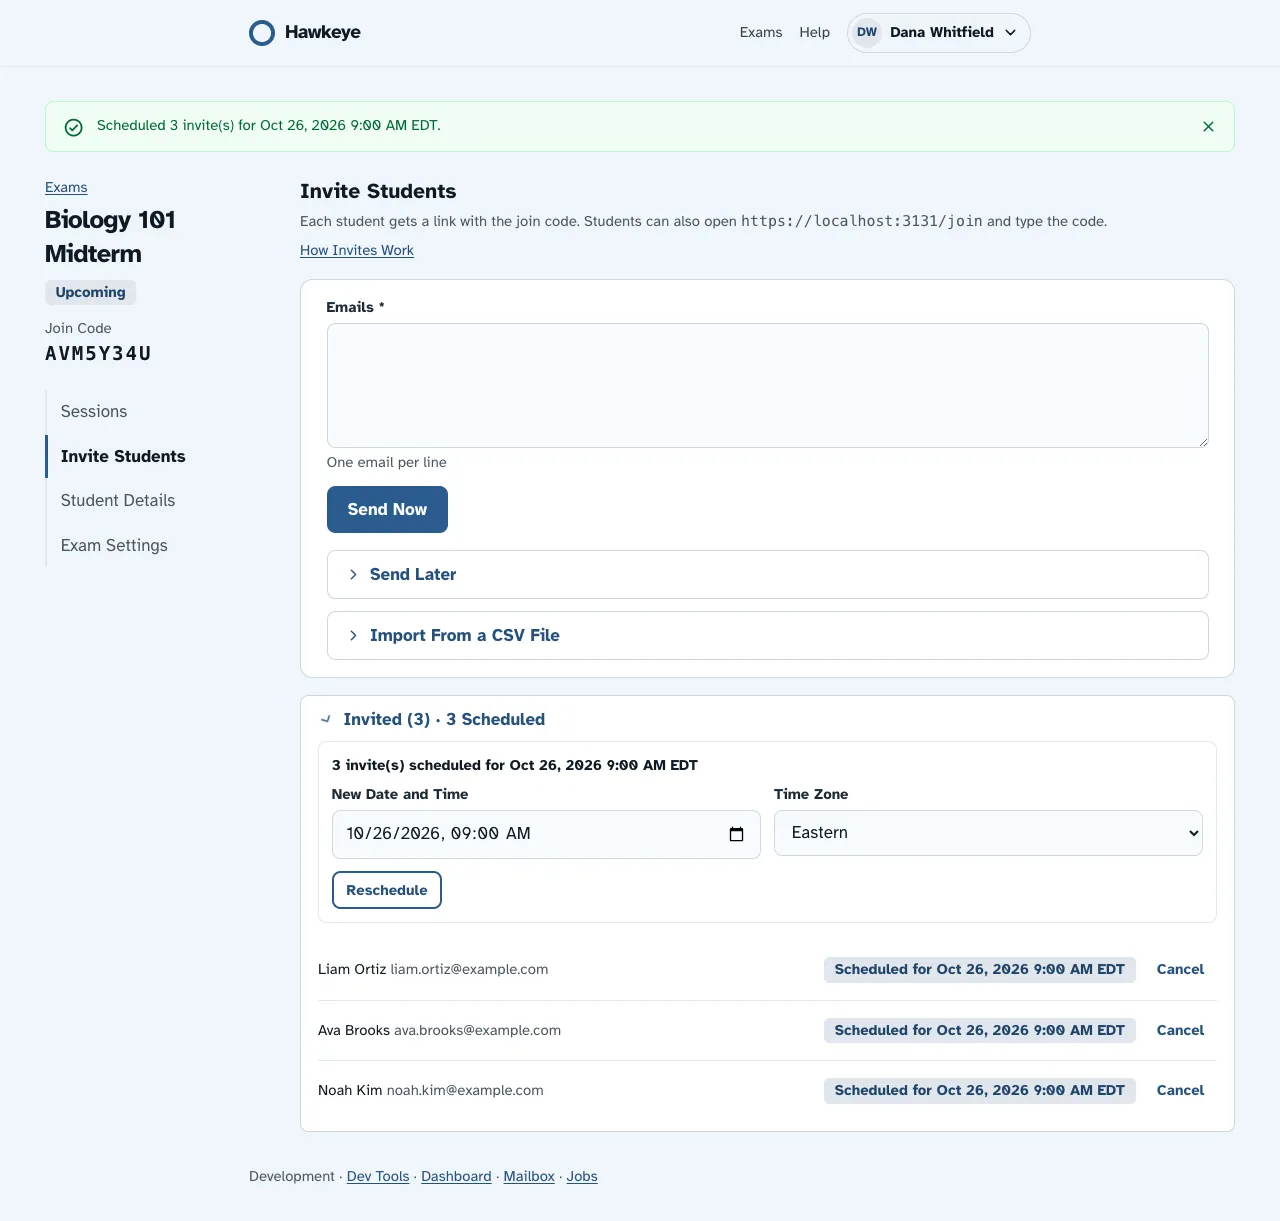Screen dimensions: 1280x1221
Task: Click the scheduled badge in Liam Ortiz's row
Action: click(x=980, y=969)
